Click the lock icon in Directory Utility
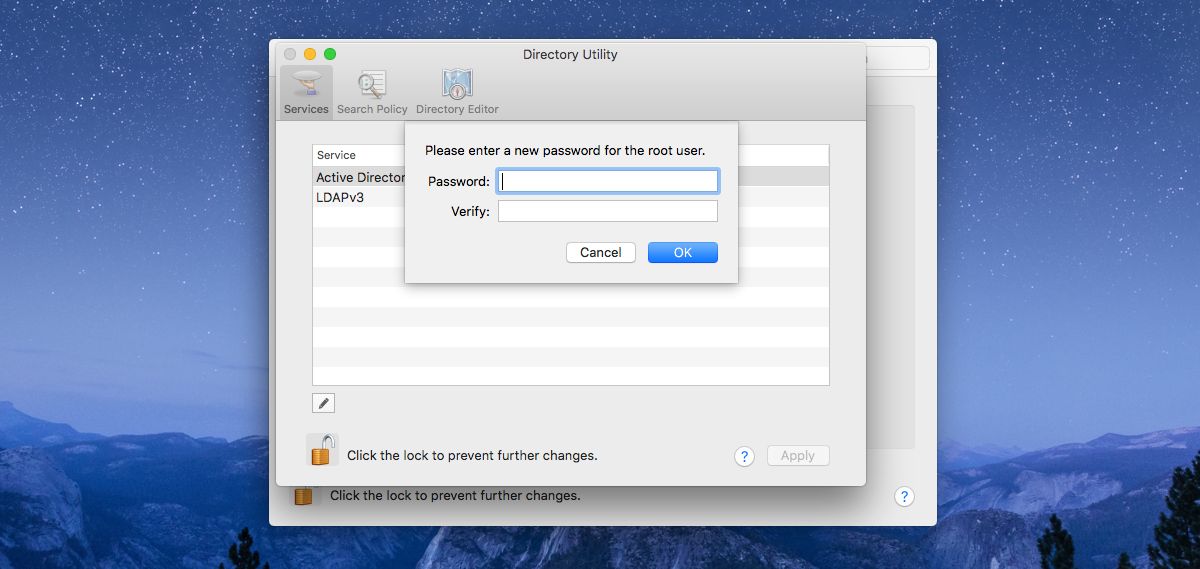The image size is (1200, 569). 322,450
